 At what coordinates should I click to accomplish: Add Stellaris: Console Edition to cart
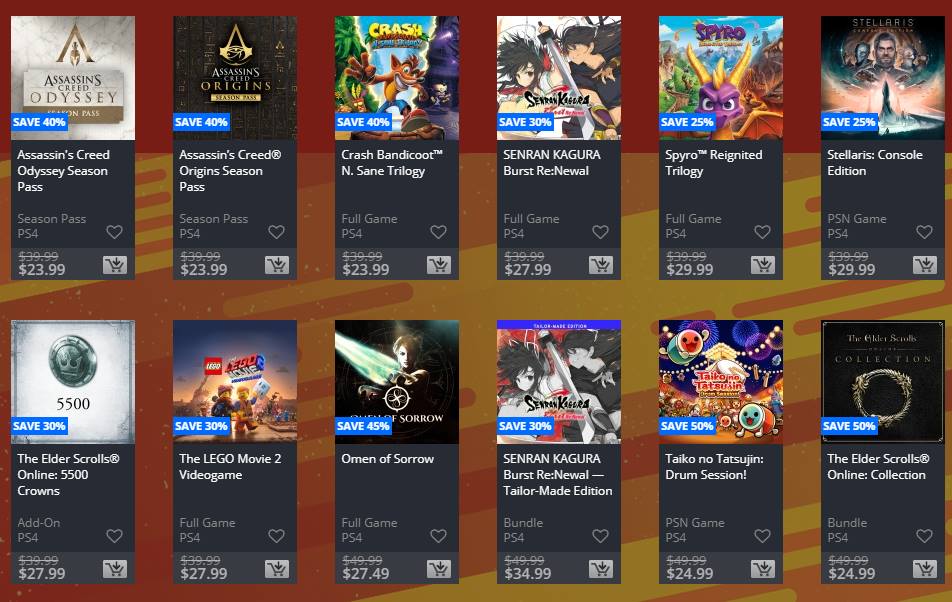(x=925, y=265)
